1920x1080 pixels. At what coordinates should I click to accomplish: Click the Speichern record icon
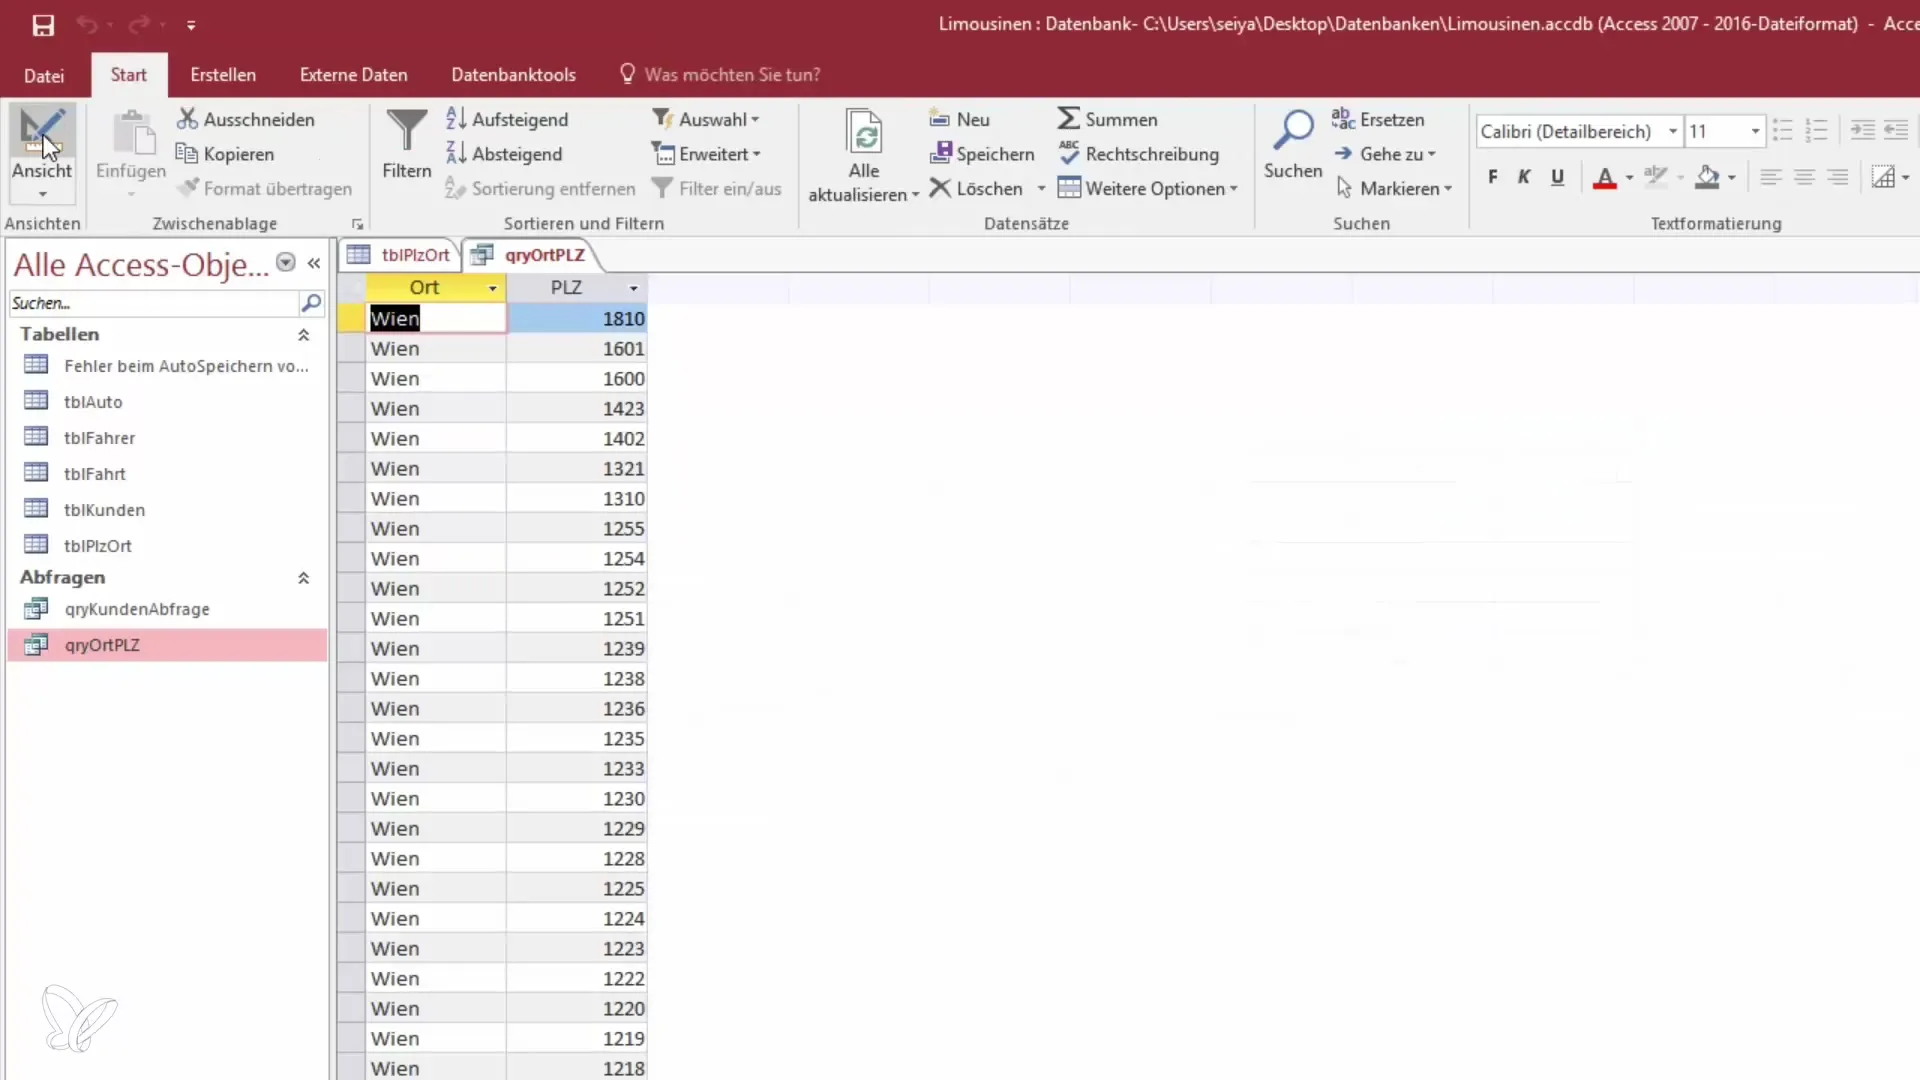tap(940, 153)
